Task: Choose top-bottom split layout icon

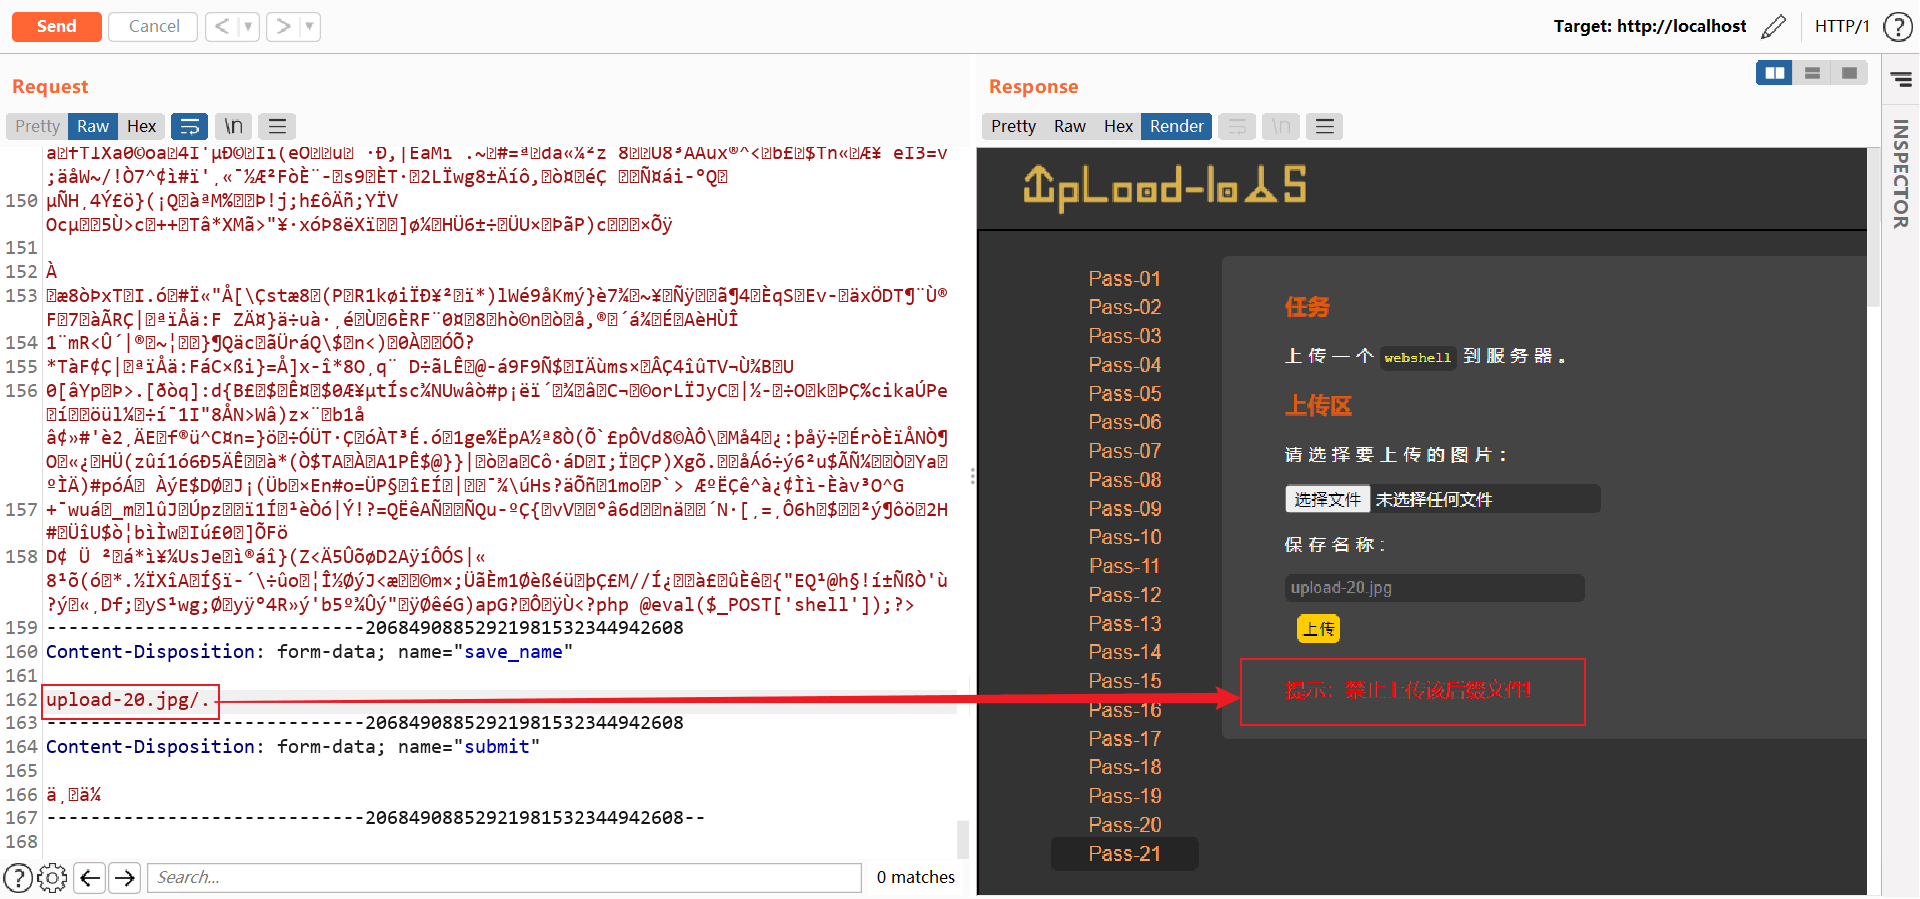Action: 1812,73
